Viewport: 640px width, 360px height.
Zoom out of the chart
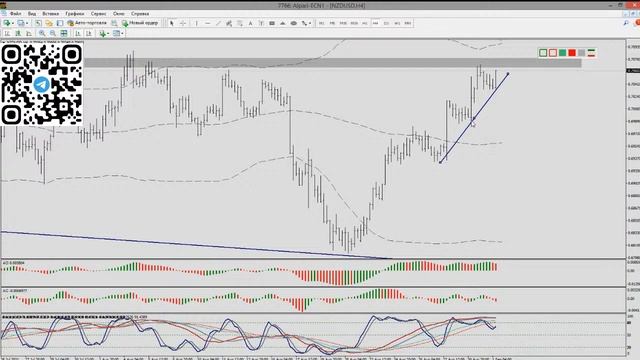(x=53, y=33)
